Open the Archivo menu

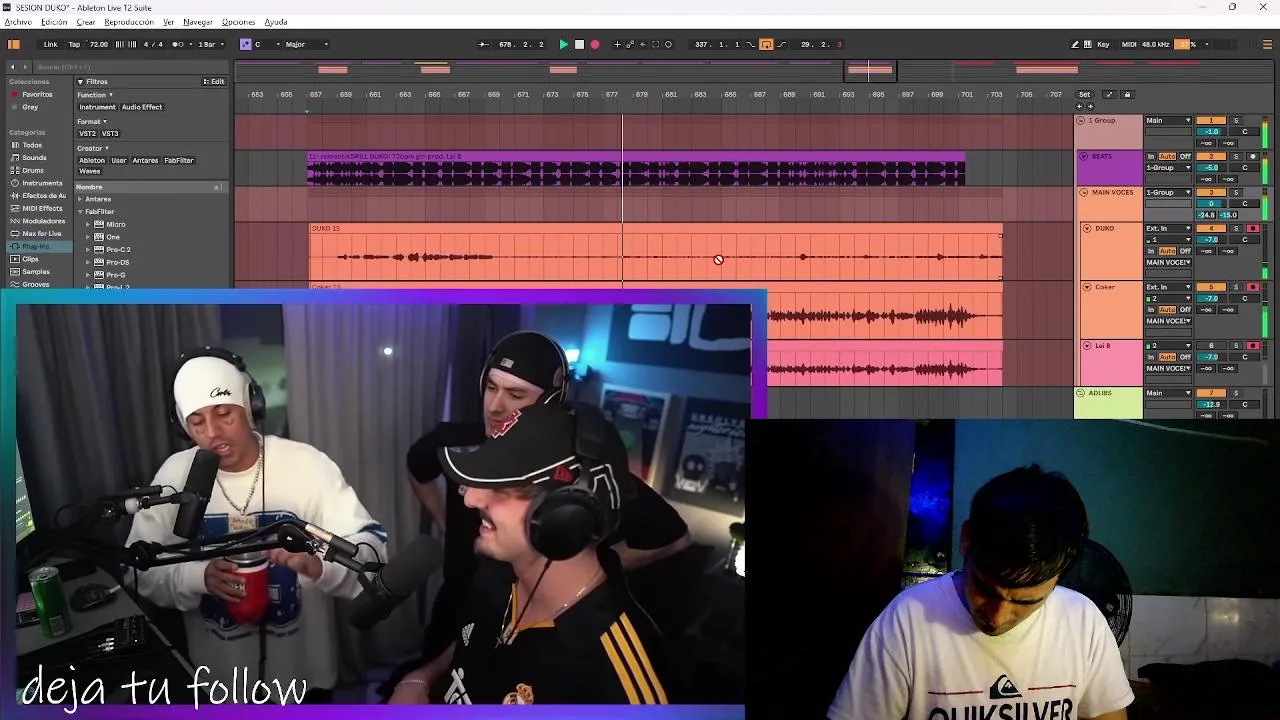point(18,22)
